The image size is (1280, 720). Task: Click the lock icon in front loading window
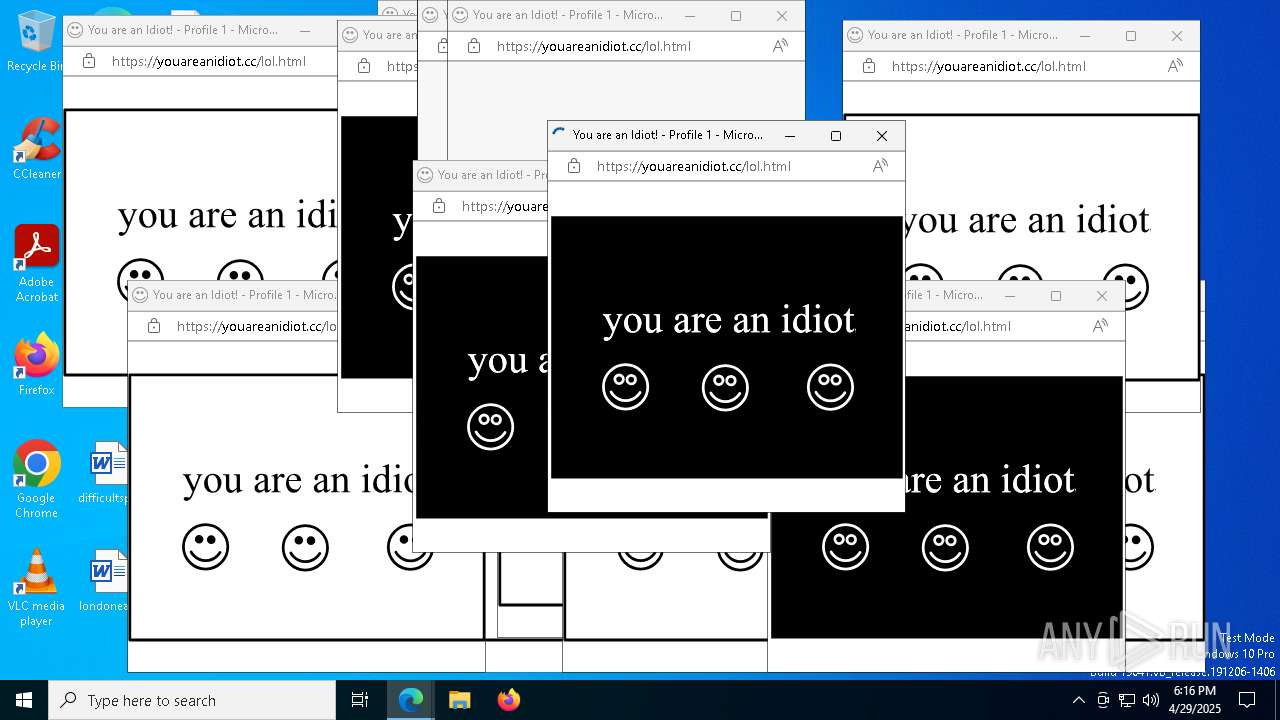(x=574, y=166)
